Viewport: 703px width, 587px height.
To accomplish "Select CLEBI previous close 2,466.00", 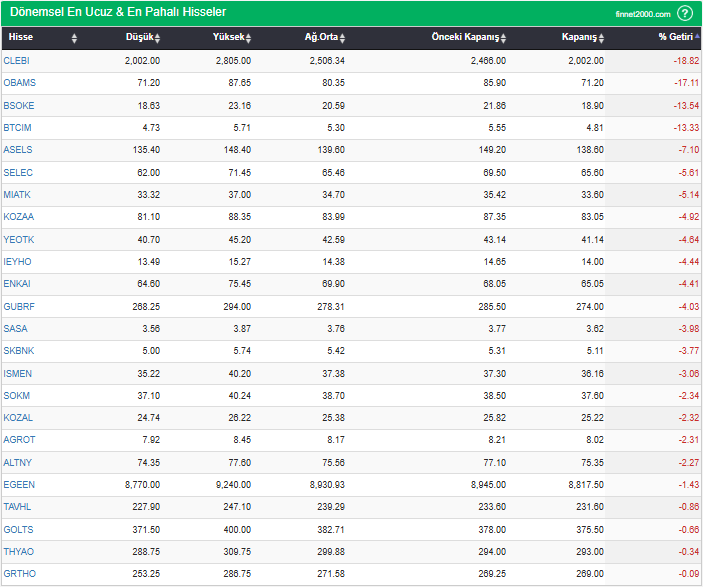I will tap(488, 61).
